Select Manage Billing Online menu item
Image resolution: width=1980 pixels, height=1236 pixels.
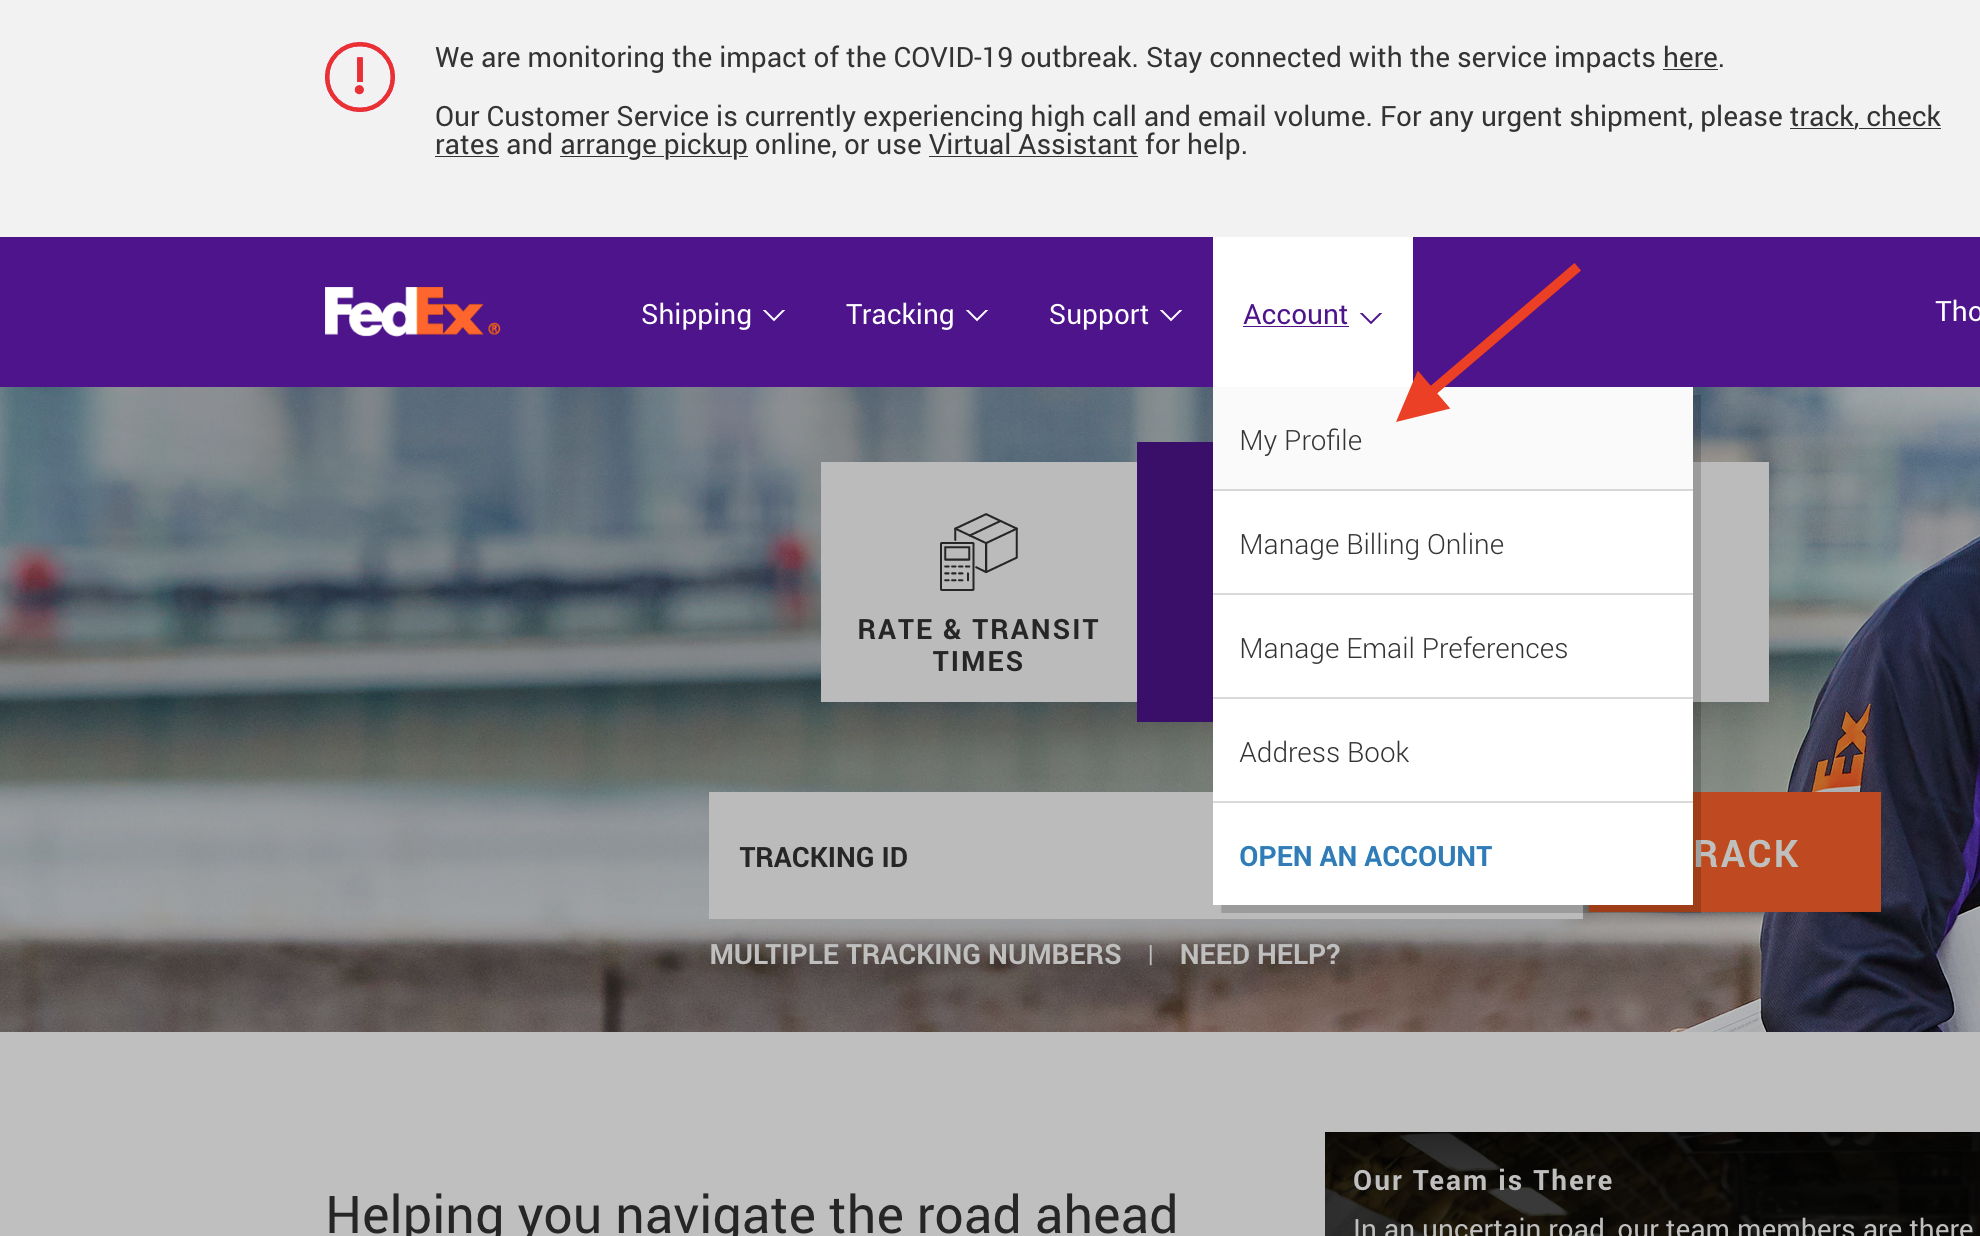click(x=1371, y=543)
